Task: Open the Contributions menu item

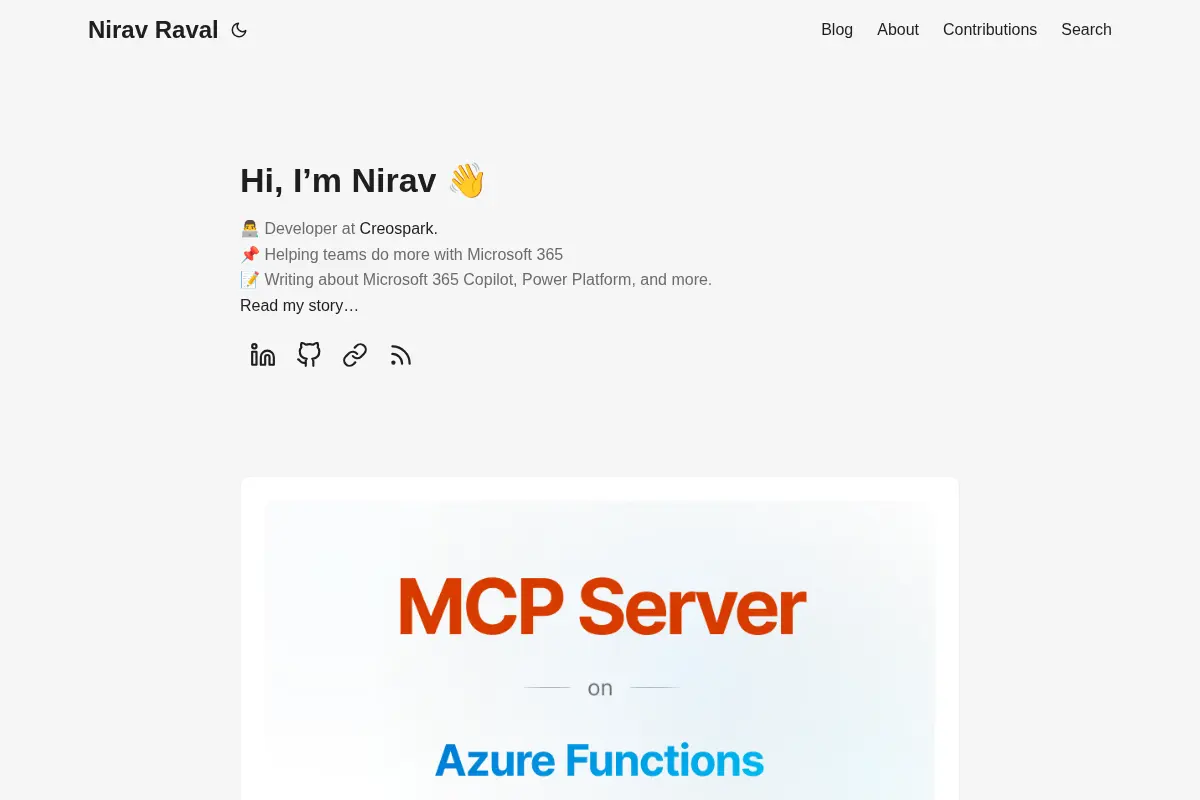Action: (990, 30)
